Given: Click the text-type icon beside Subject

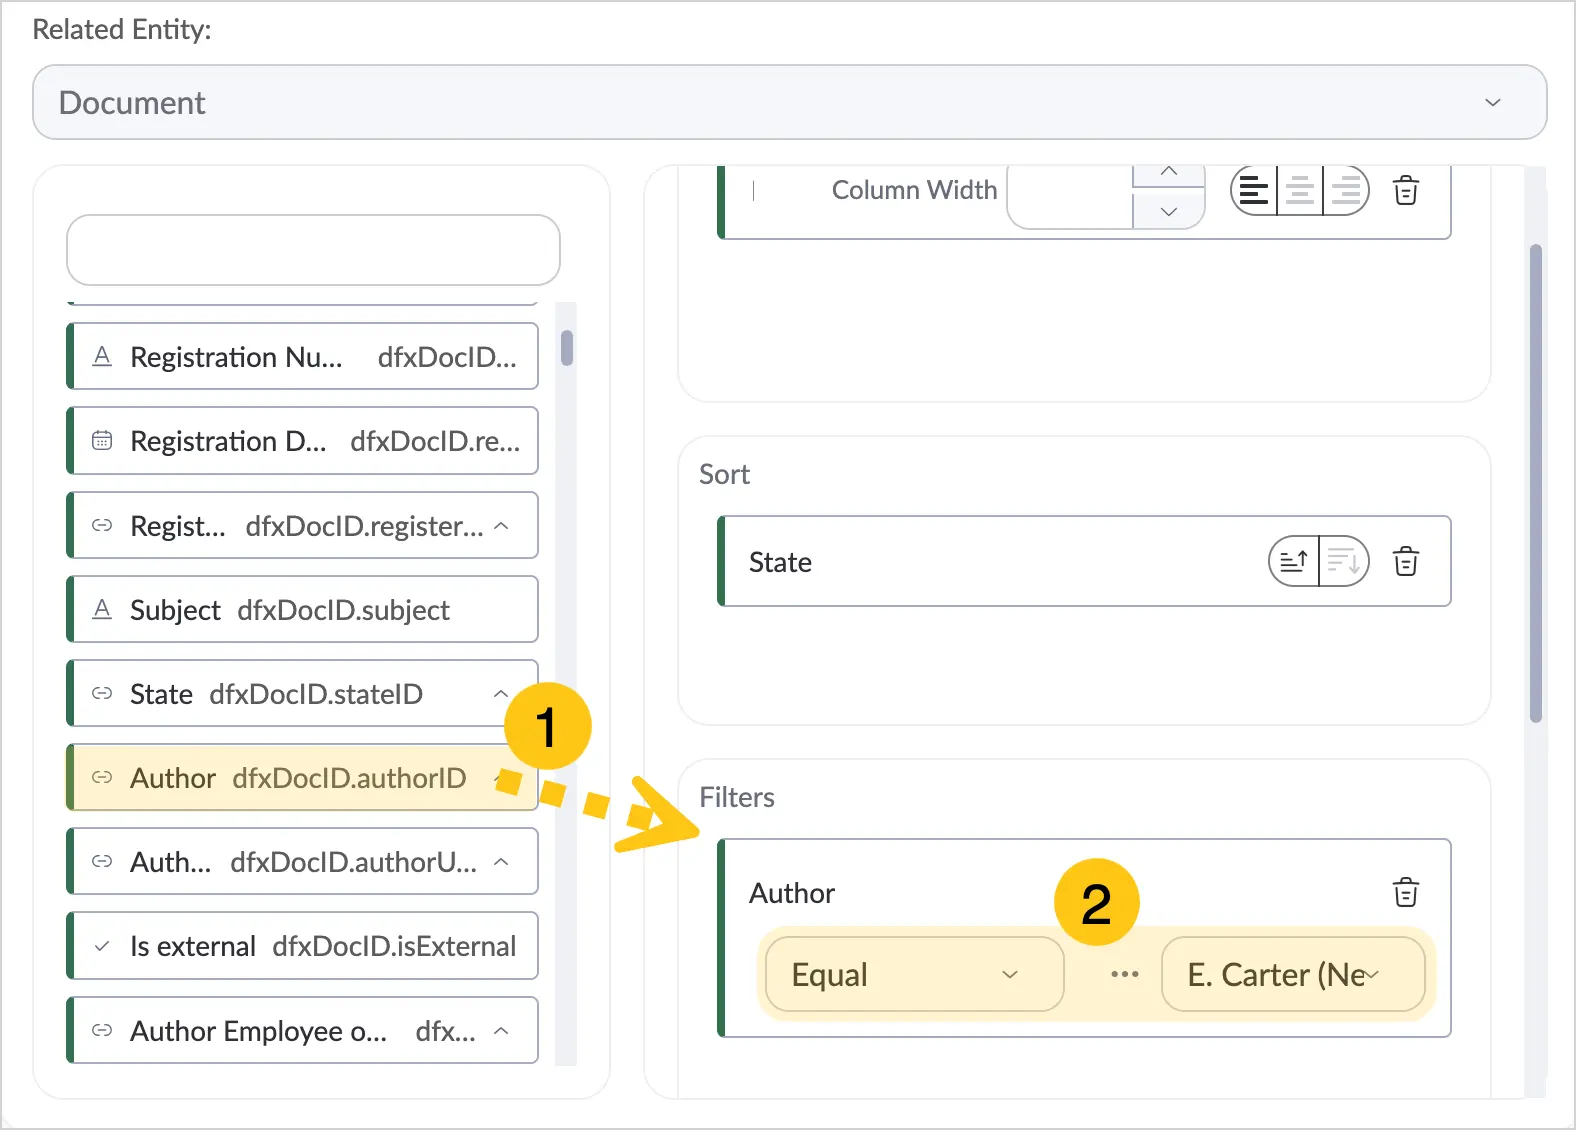Looking at the screenshot, I should pyautogui.click(x=102, y=609).
